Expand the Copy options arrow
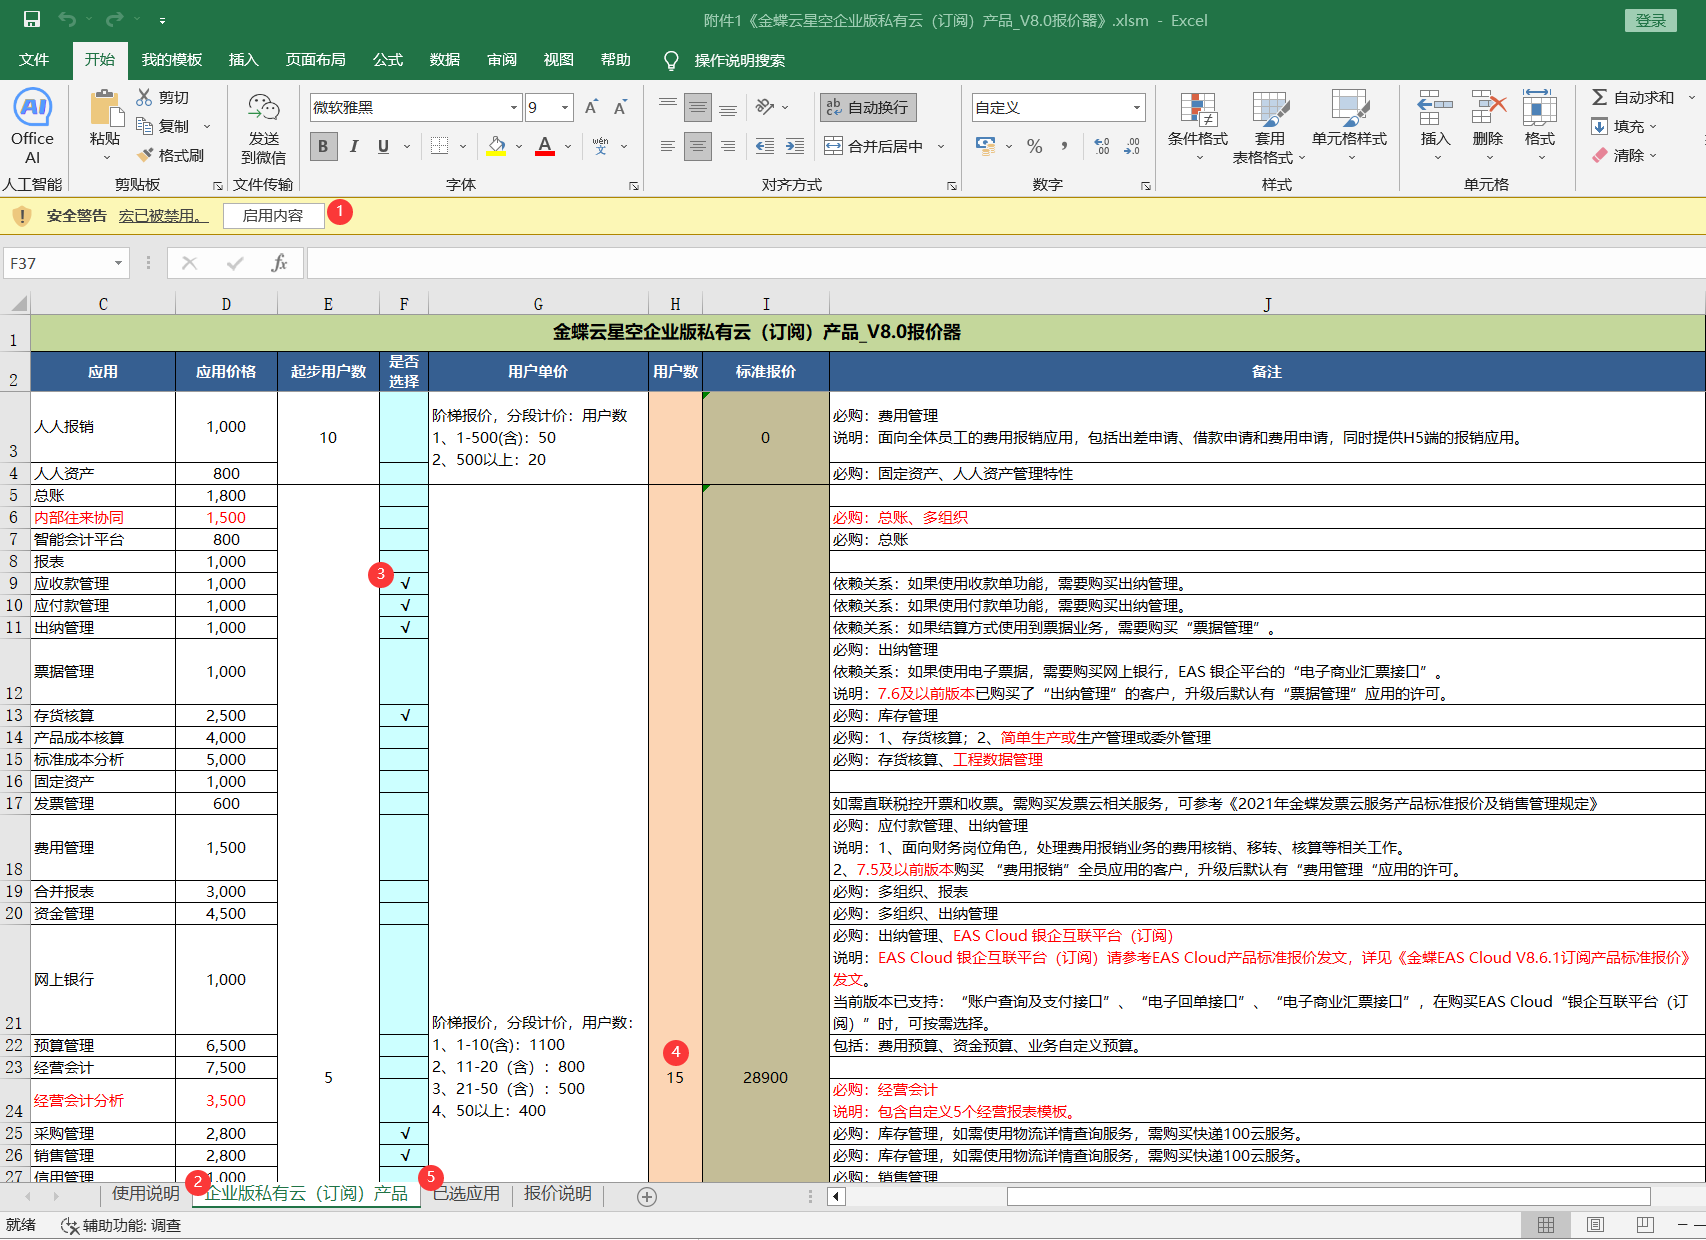This screenshot has width=1706, height=1240. 207,126
